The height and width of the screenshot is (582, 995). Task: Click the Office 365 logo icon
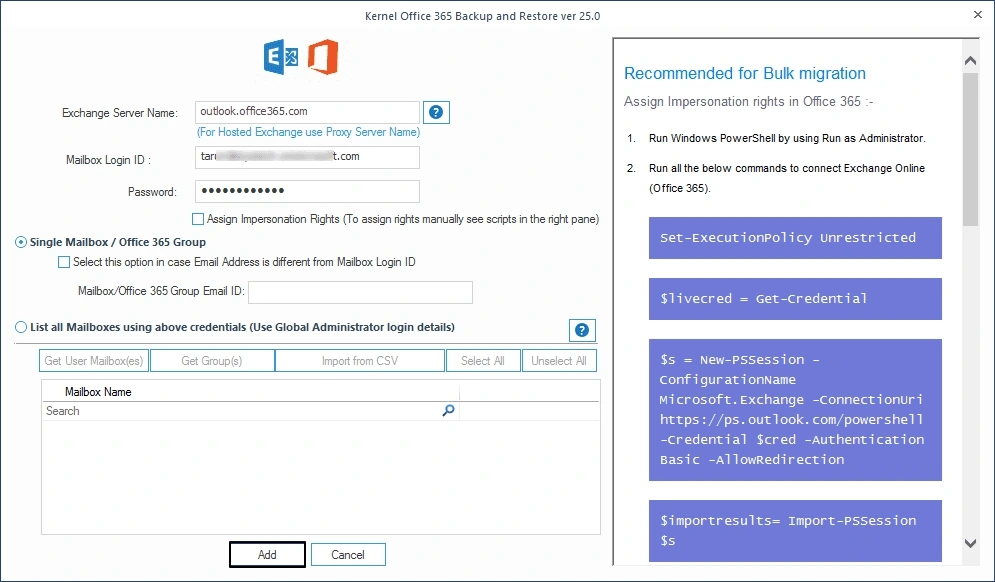click(322, 58)
